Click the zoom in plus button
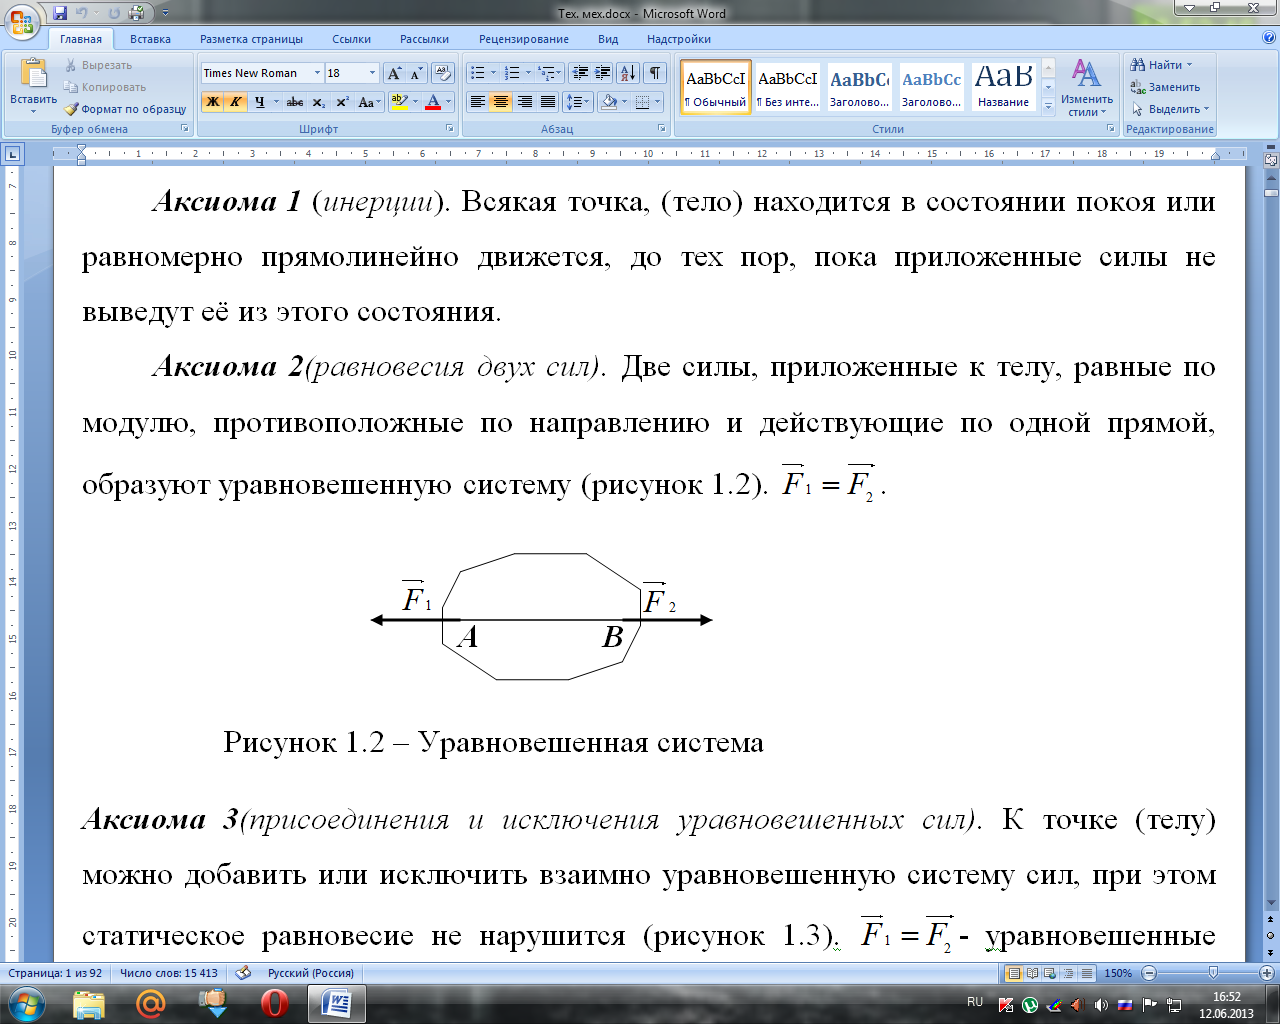1280x1024 pixels. pos(1267,973)
